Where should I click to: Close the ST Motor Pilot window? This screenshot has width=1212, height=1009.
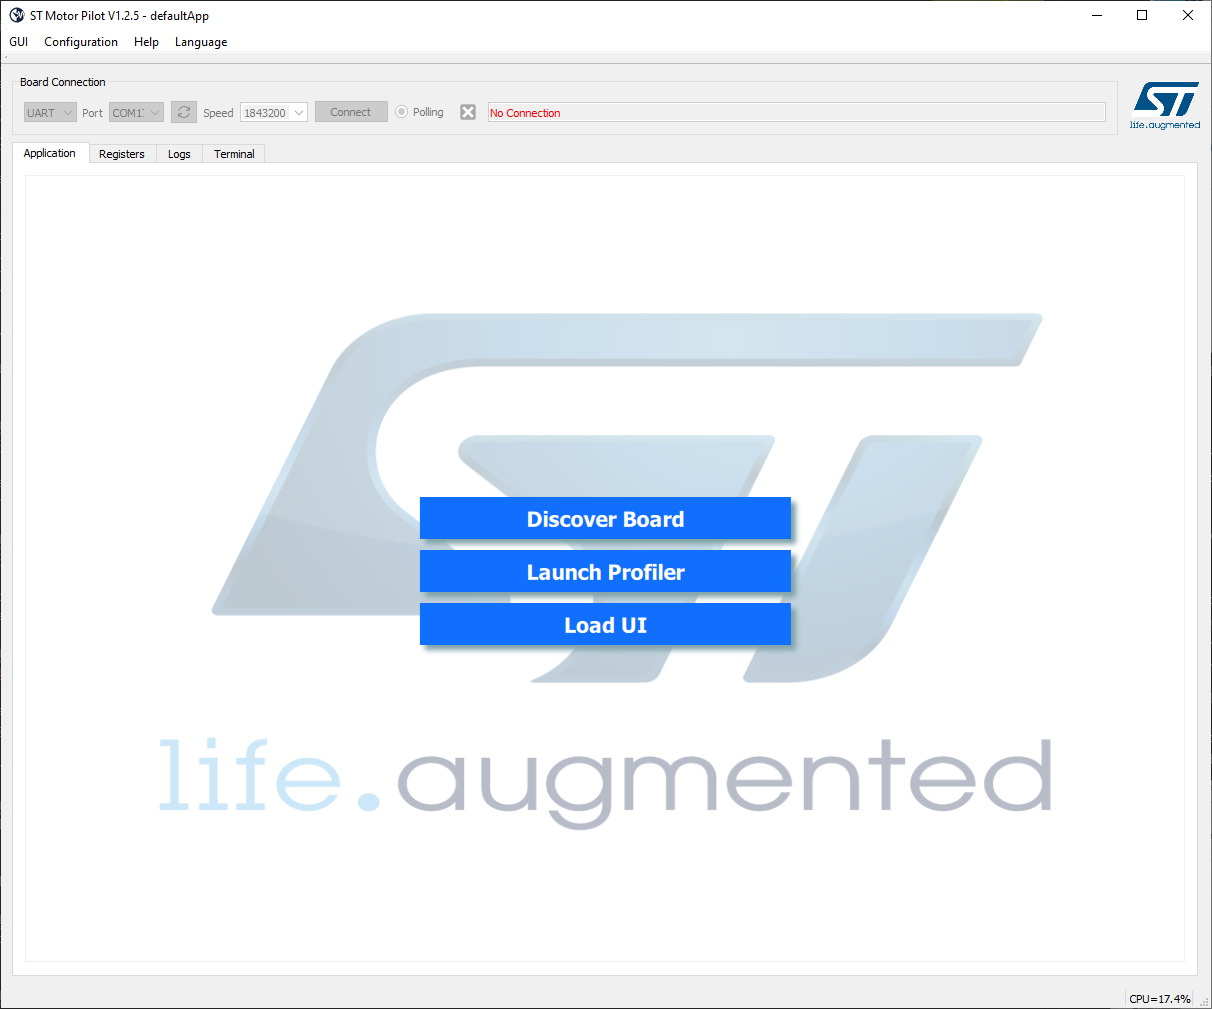[x=1188, y=15]
